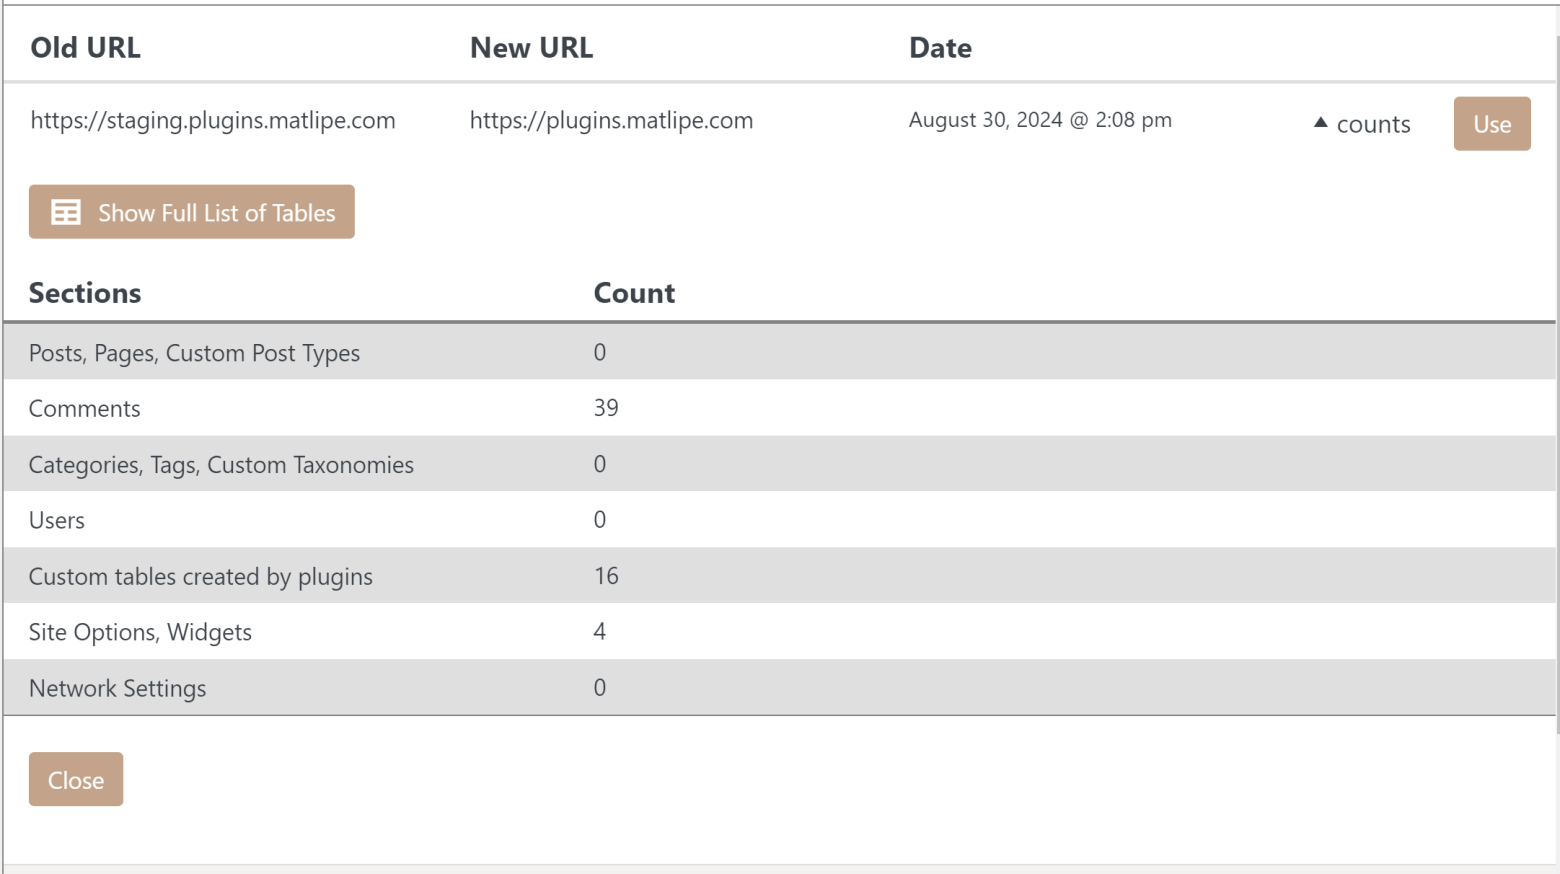Click the new plugins.matlipe.com URL

(x=611, y=121)
